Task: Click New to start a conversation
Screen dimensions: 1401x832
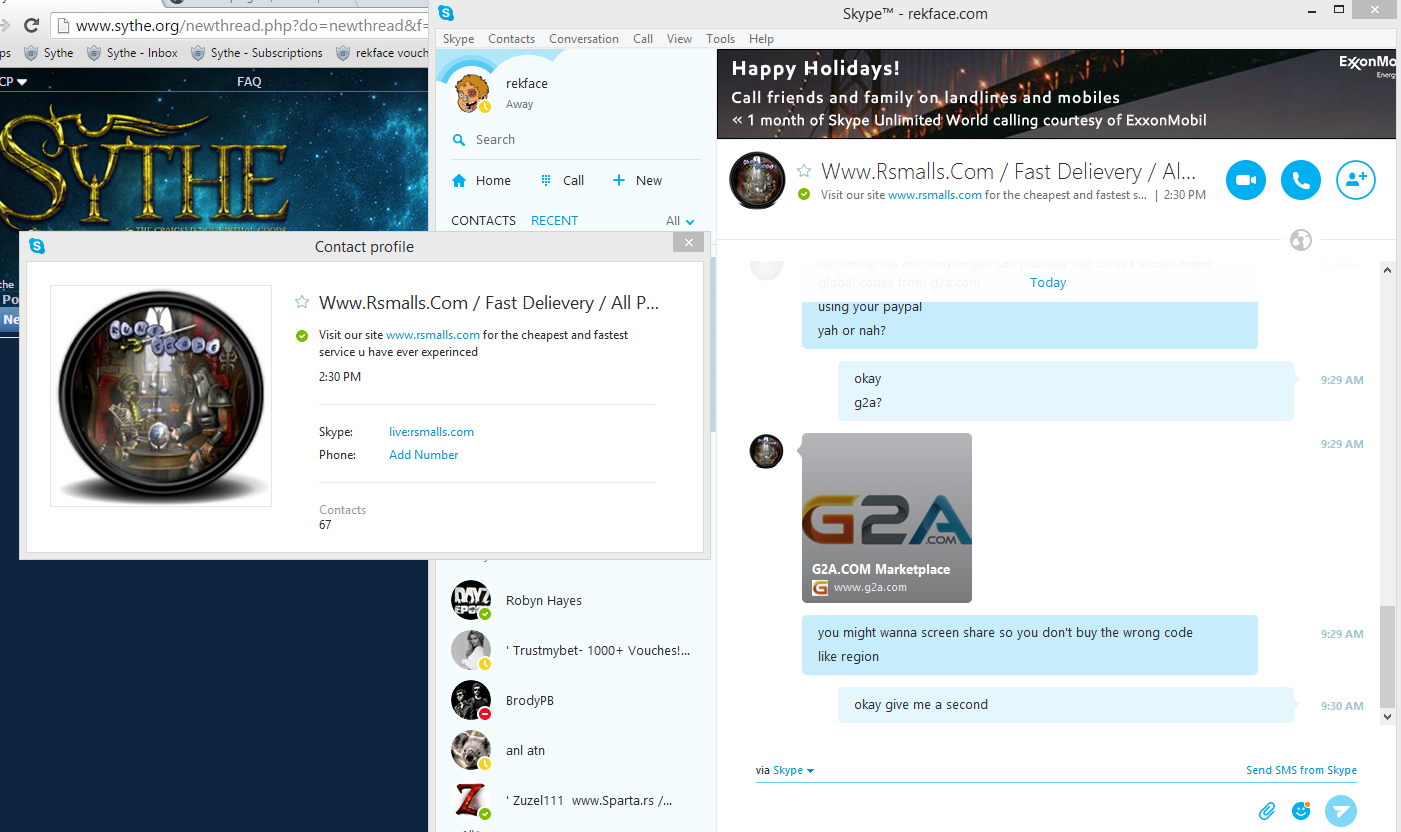Action: pyautogui.click(x=637, y=181)
